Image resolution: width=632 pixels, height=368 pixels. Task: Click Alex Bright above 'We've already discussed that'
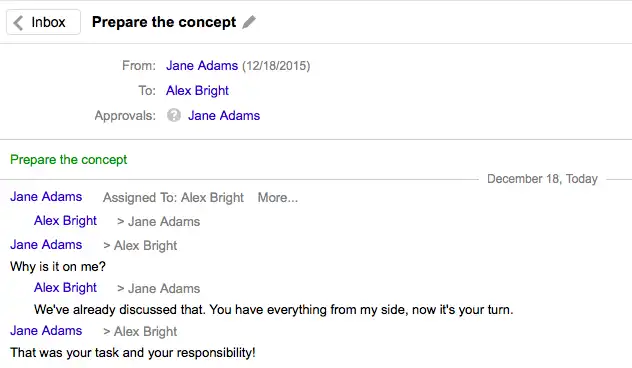[65, 287]
